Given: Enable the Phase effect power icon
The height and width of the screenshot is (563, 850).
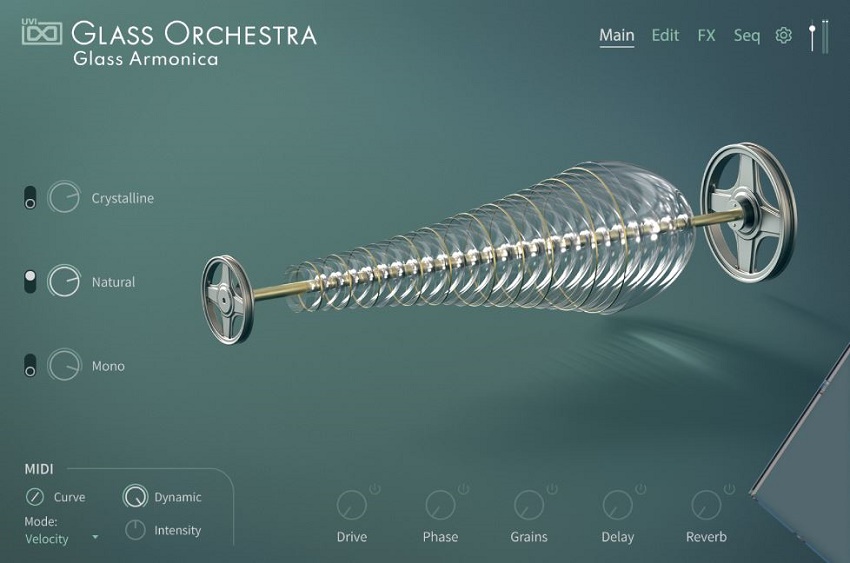Looking at the screenshot, I should pos(463,489).
